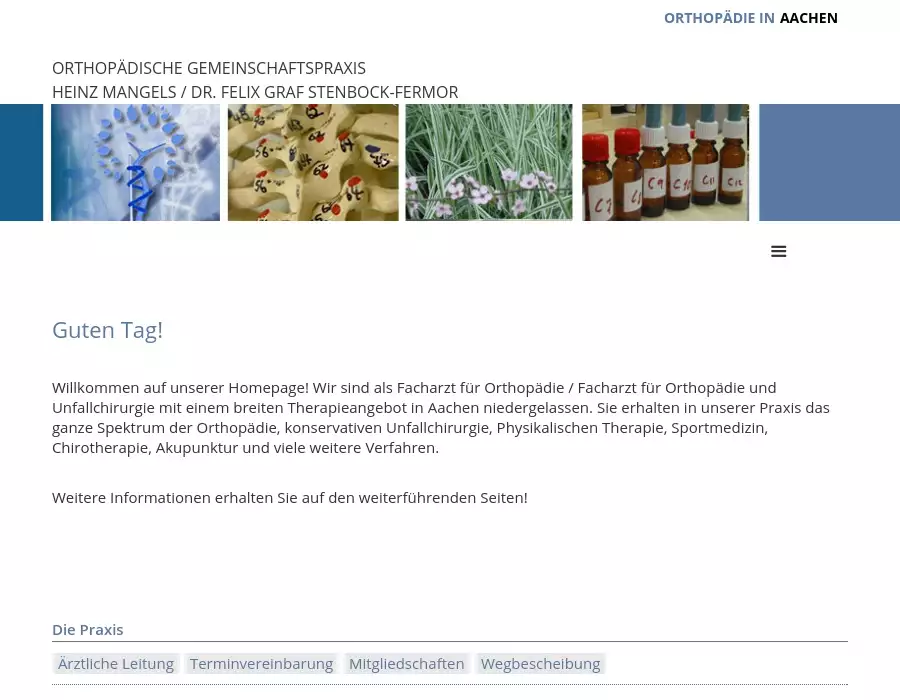Click the 'Die Praxis' section heading
The height and width of the screenshot is (700, 900).
tap(88, 630)
